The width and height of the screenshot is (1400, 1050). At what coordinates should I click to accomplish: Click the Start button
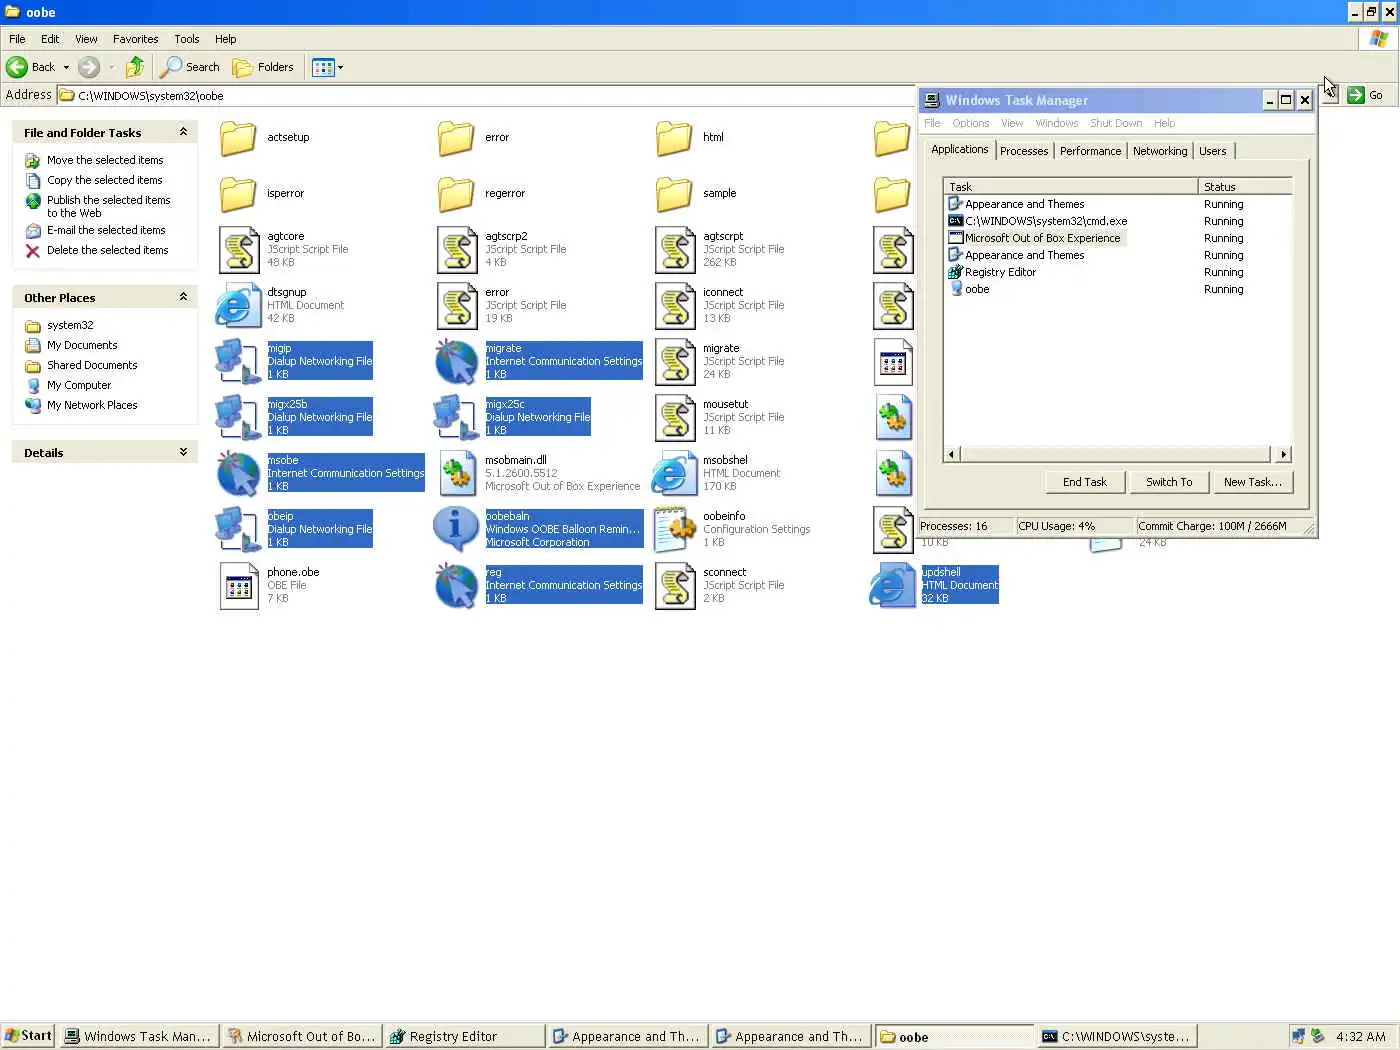click(28, 1036)
